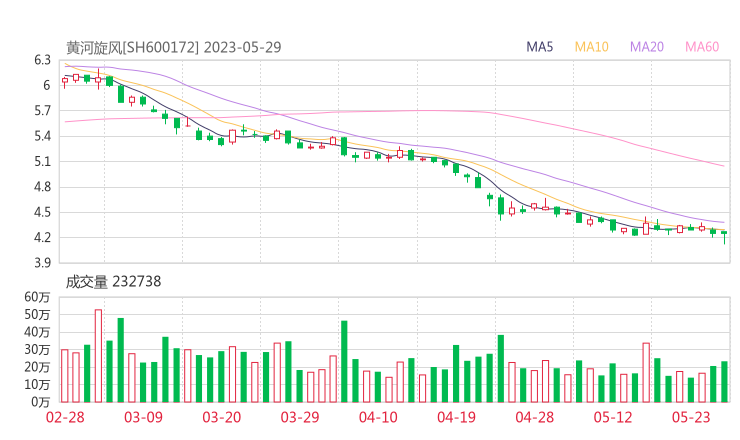
Task: Click the 04-28 date axis label
Action: coord(535,417)
